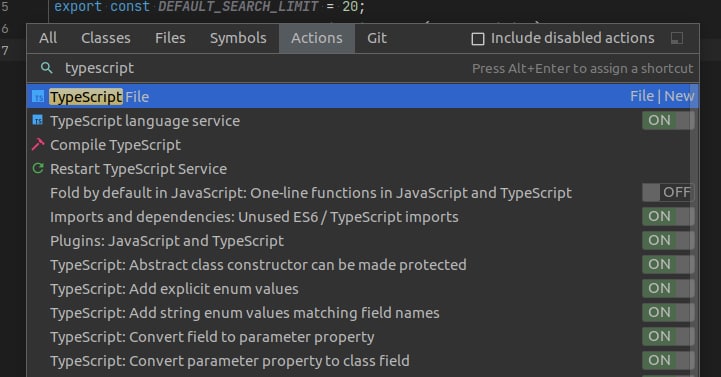Viewport: 721px width, 377px height.
Task: Run the Restart TypeScript Service action
Action: (x=362, y=169)
